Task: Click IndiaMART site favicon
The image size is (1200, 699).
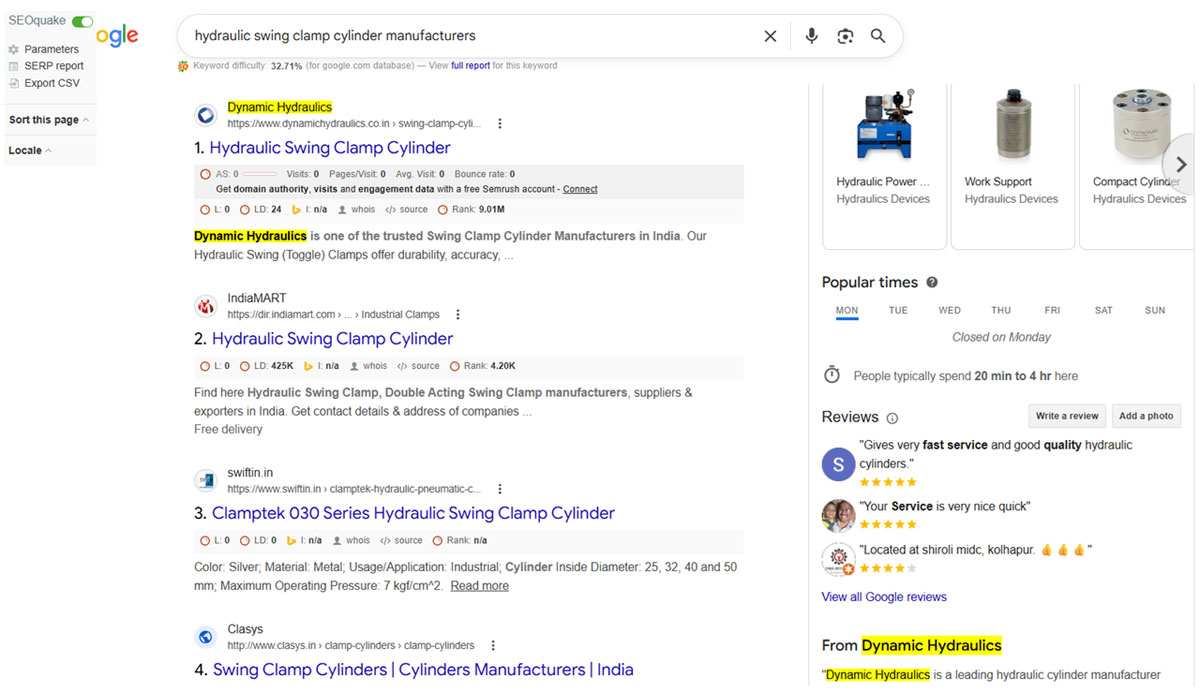Action: pos(205,305)
